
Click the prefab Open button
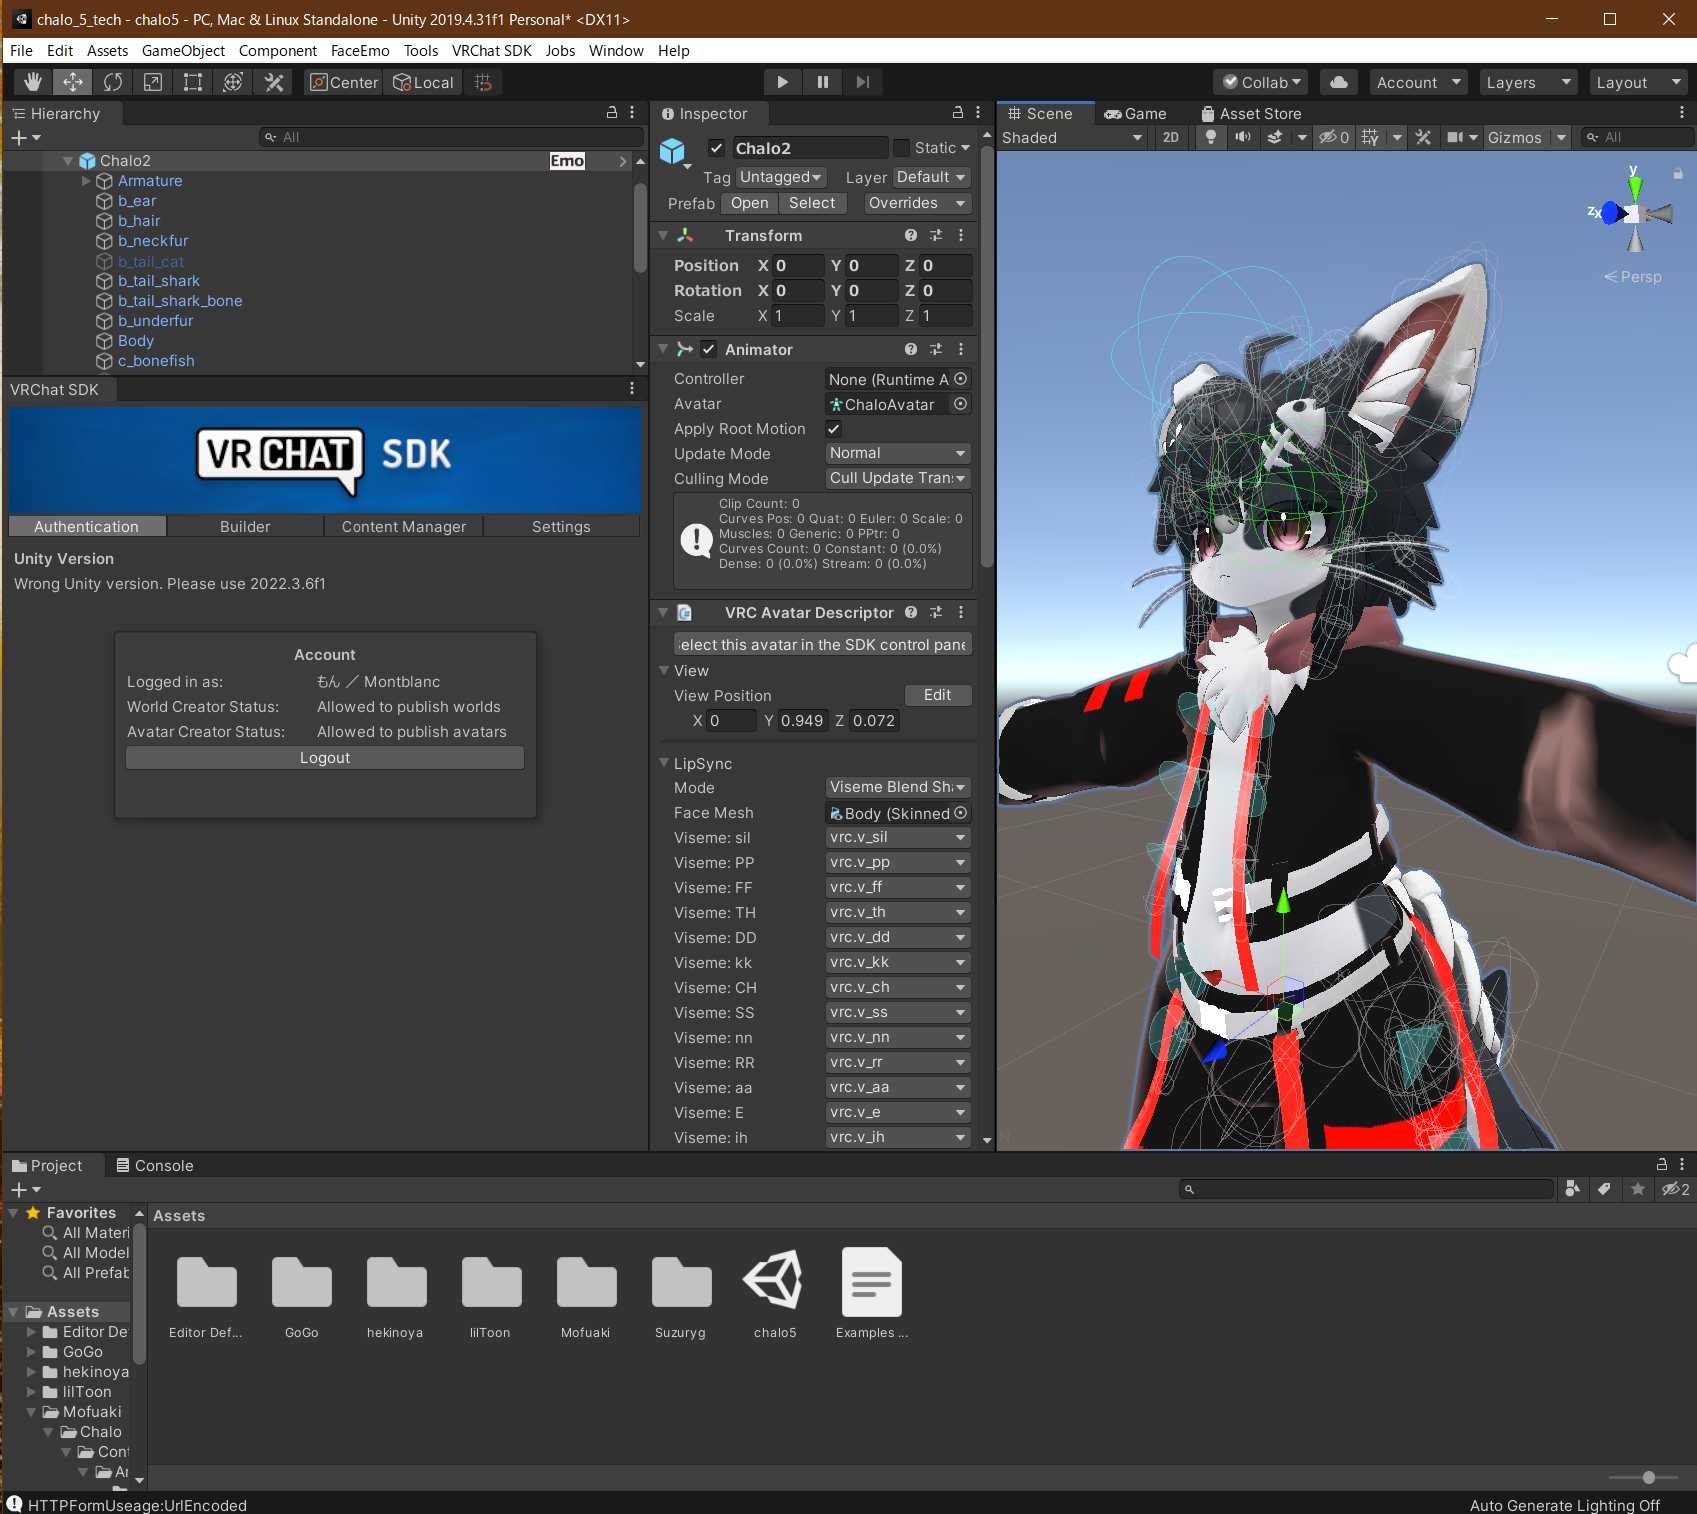click(x=749, y=204)
